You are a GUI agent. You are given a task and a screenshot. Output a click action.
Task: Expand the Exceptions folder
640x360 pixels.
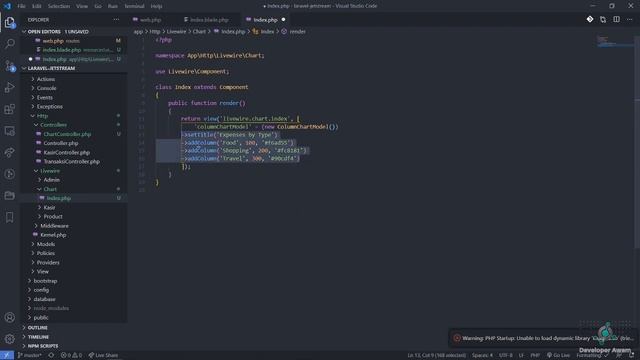(49, 107)
